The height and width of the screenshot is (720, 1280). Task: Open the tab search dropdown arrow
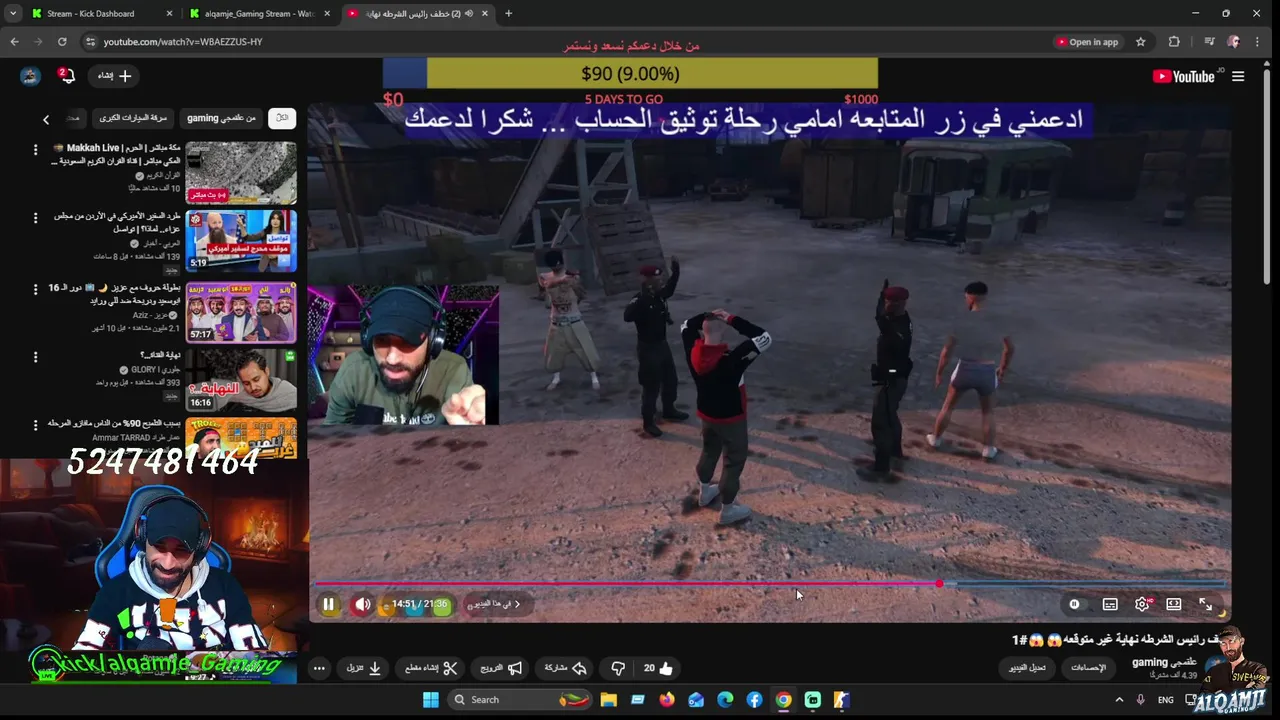click(x=12, y=14)
